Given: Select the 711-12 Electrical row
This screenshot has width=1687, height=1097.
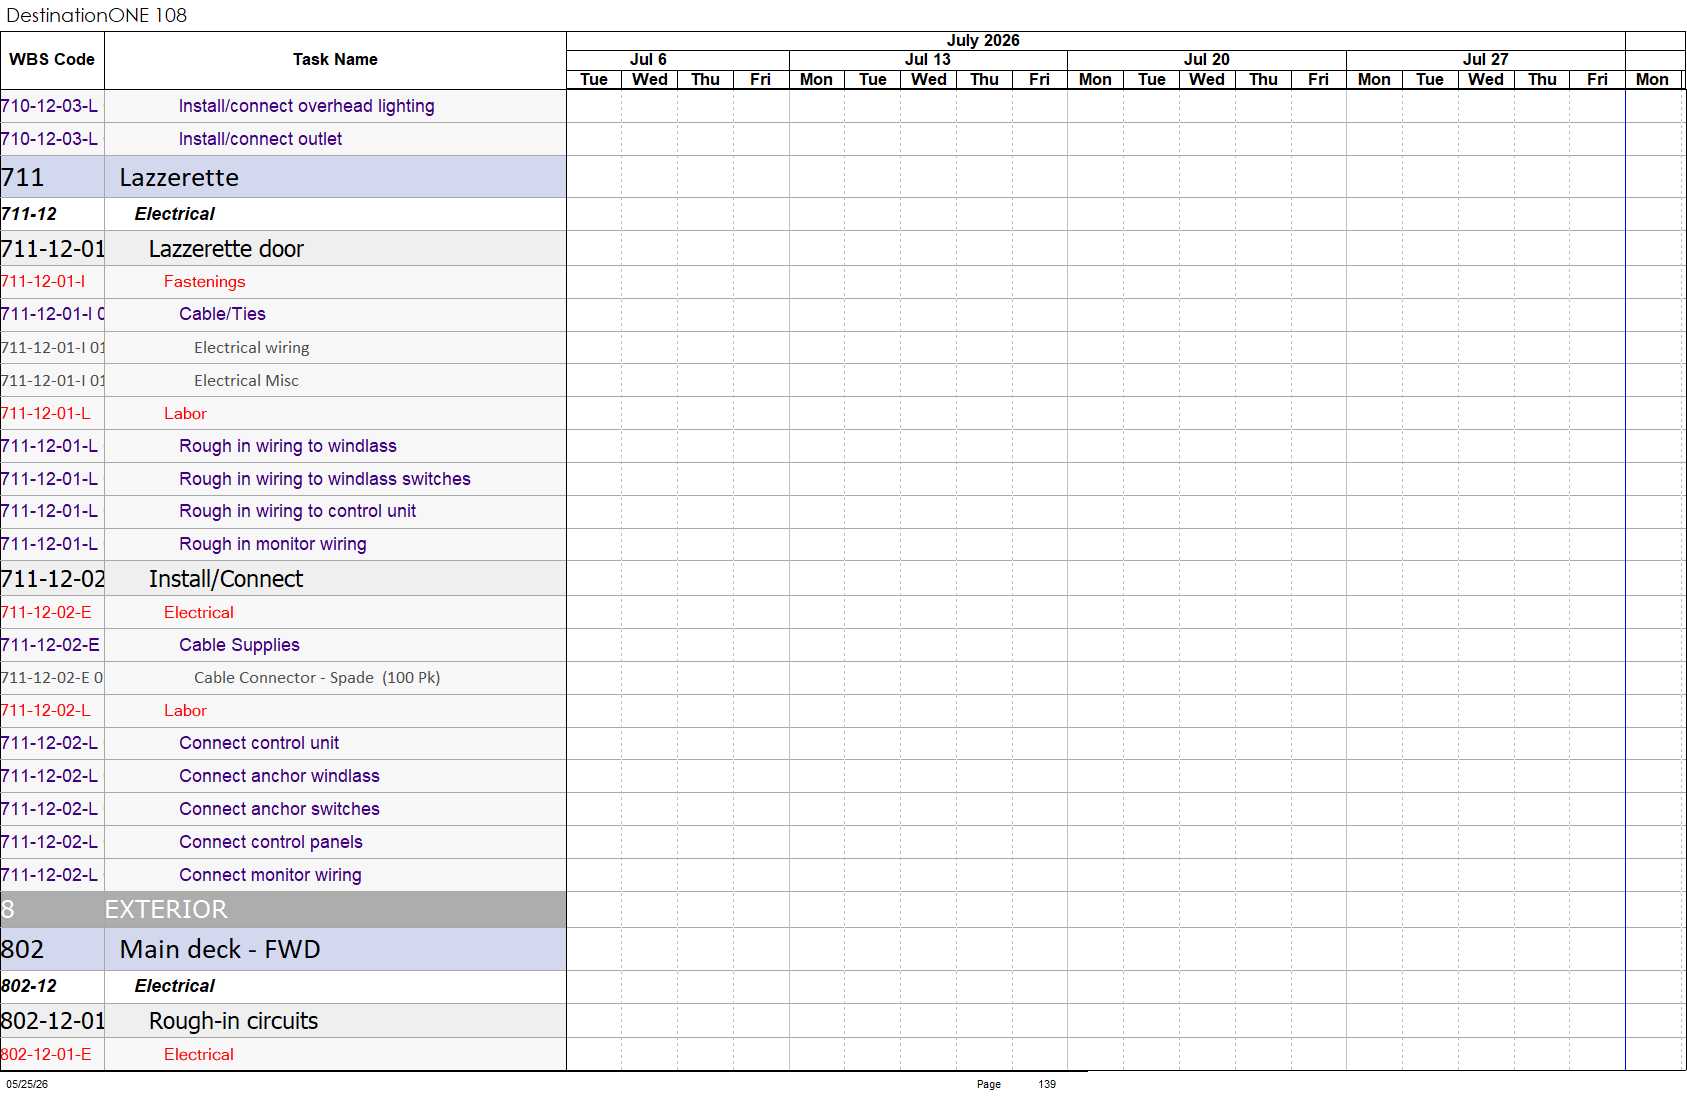Looking at the screenshot, I should click(x=283, y=214).
